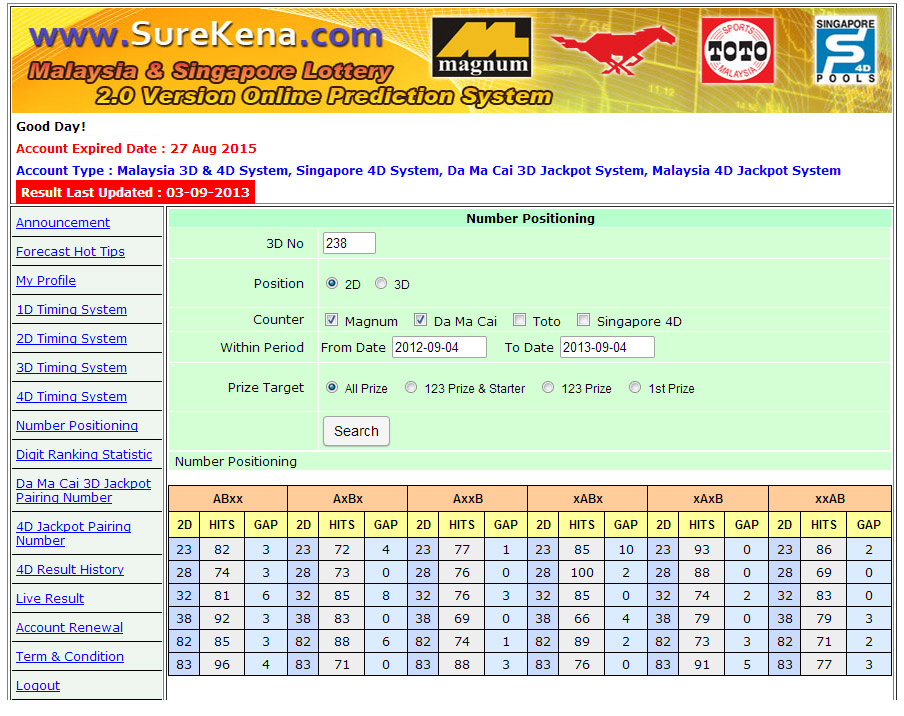The width and height of the screenshot is (904, 716).
Task: Choose the 1st Prize target option
Action: tap(635, 388)
